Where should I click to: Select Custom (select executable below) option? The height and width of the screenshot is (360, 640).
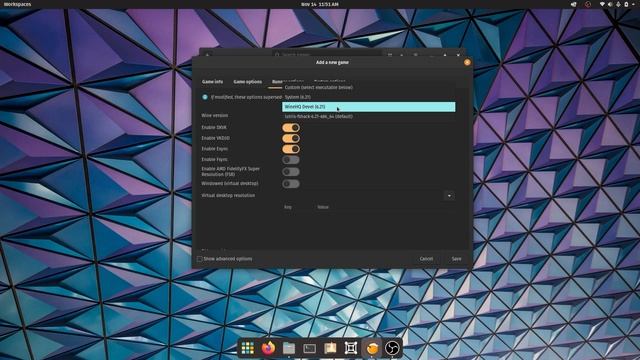tap(369, 87)
